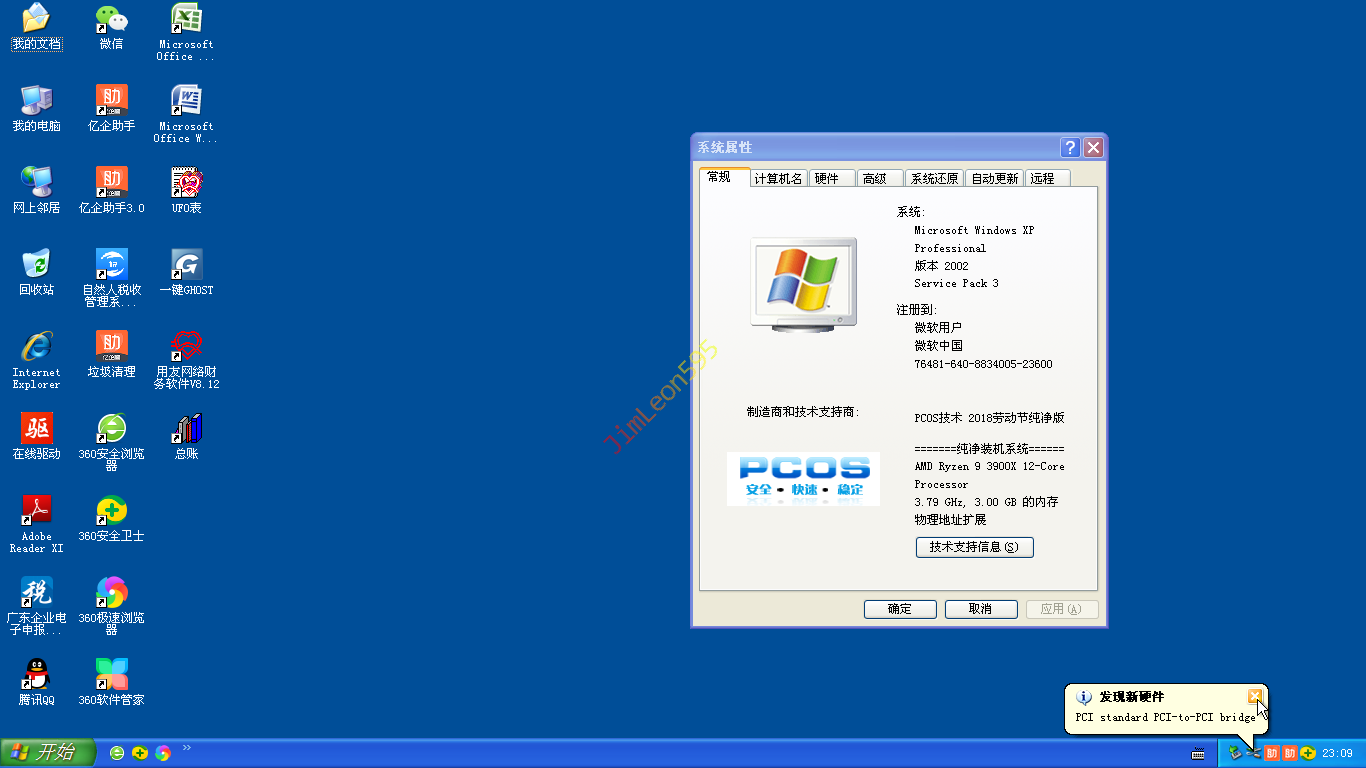The height and width of the screenshot is (768, 1366).
Task: Select the 360安全卫士 desktop icon
Action: 111,511
